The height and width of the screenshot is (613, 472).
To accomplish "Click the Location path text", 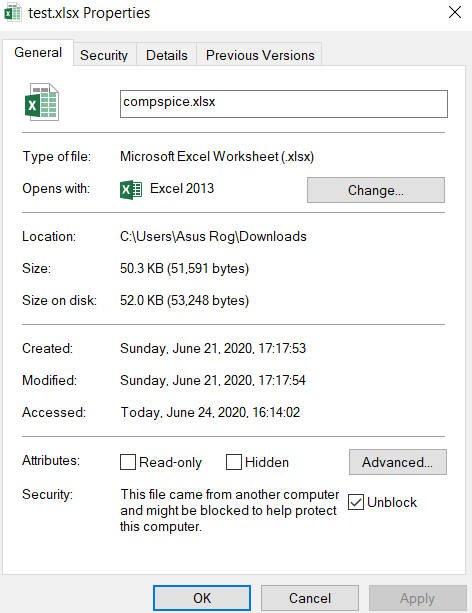I will pos(213,237).
